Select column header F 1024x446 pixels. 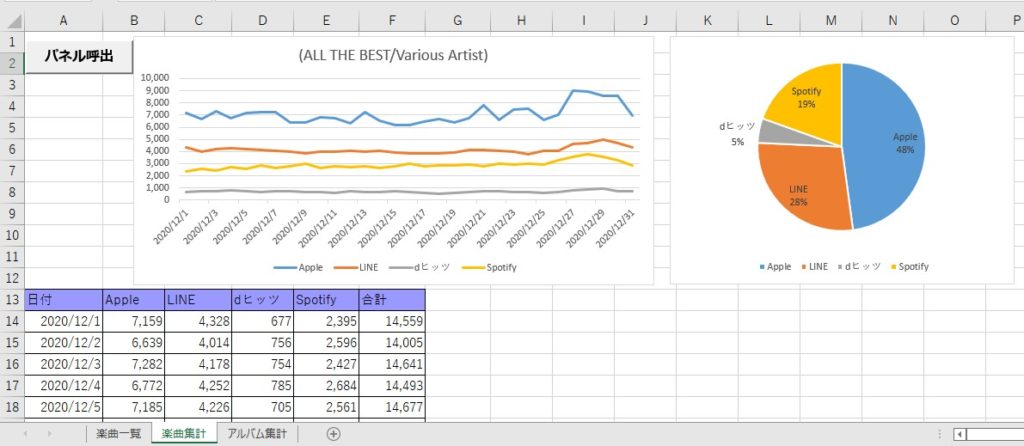pyautogui.click(x=392, y=20)
